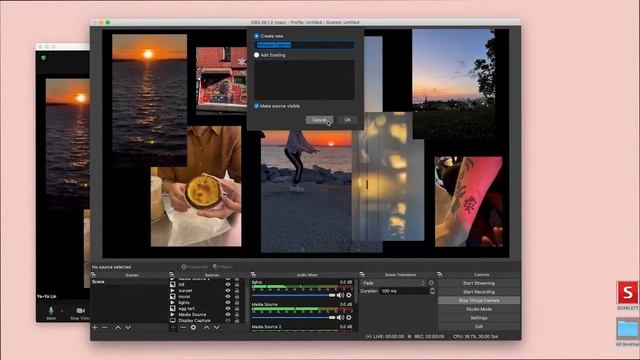
Task: Adjust Duration with the stepper arrows
Action: coord(432,291)
